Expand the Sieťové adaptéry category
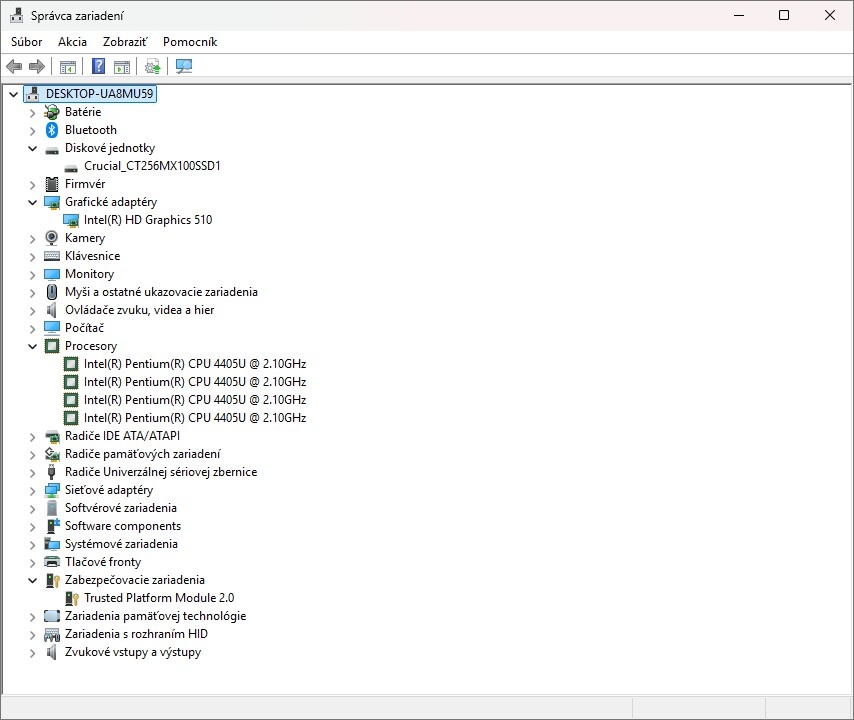854x720 pixels. (x=32, y=489)
